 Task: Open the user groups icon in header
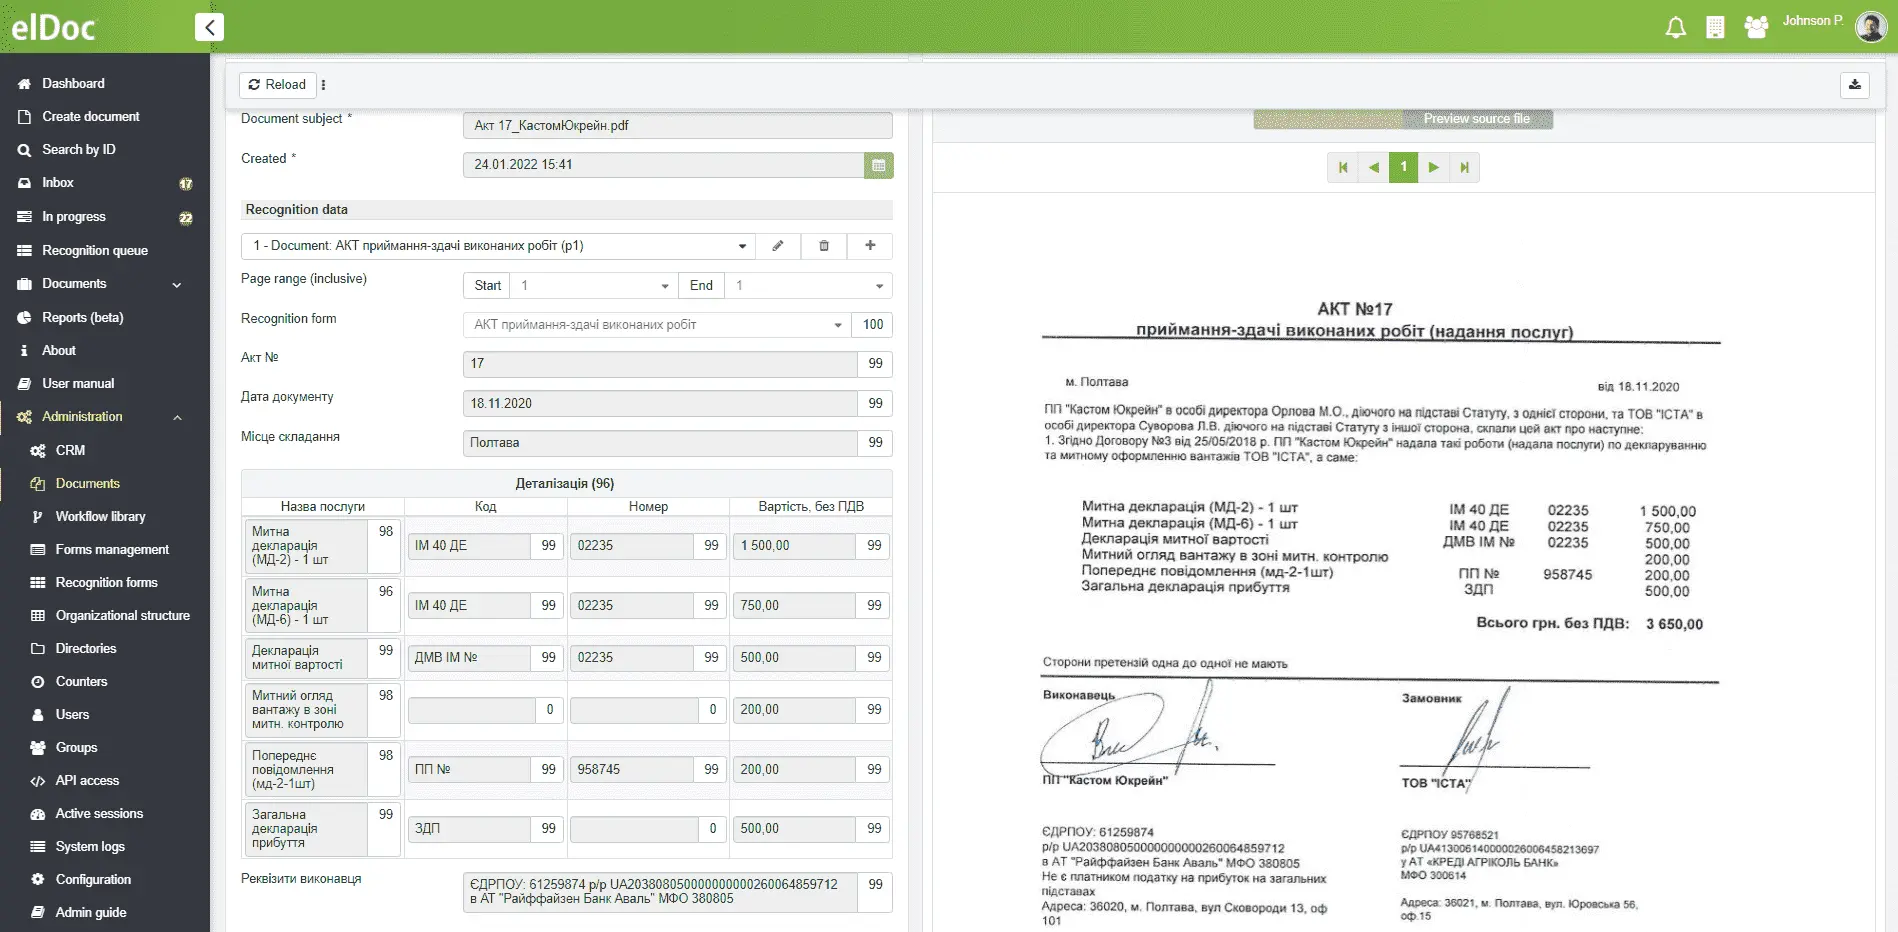1756,28
